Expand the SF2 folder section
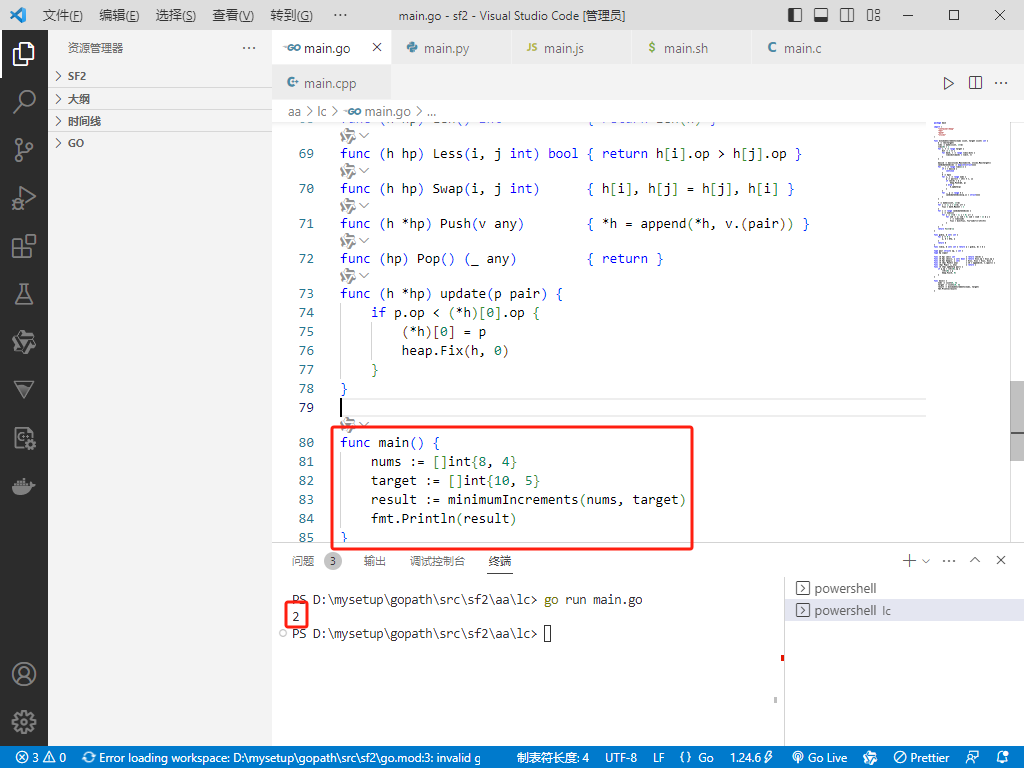This screenshot has width=1024, height=768. click(x=161, y=76)
